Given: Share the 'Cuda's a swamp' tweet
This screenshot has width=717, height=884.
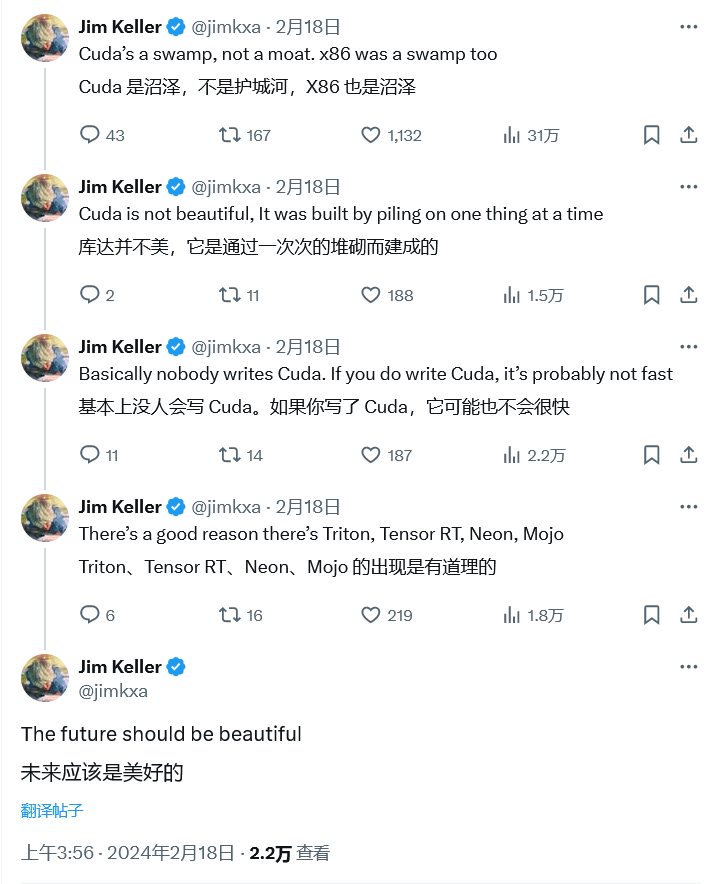Looking at the screenshot, I should [688, 135].
